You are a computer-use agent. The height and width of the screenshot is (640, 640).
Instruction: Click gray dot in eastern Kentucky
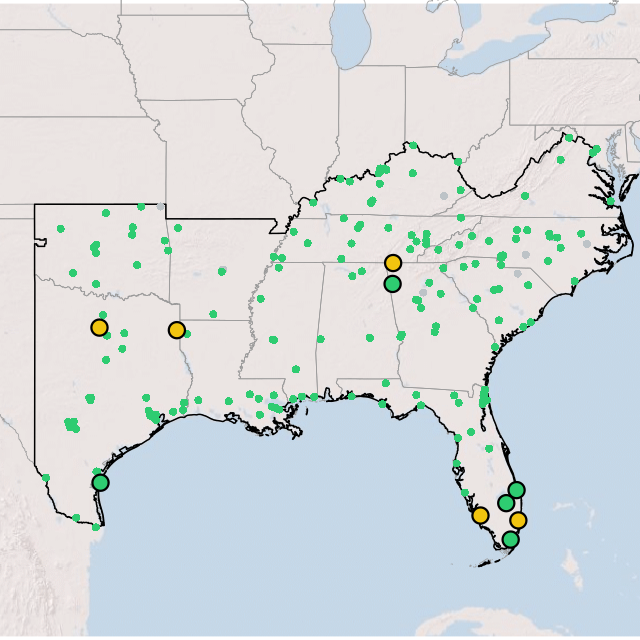(x=444, y=196)
